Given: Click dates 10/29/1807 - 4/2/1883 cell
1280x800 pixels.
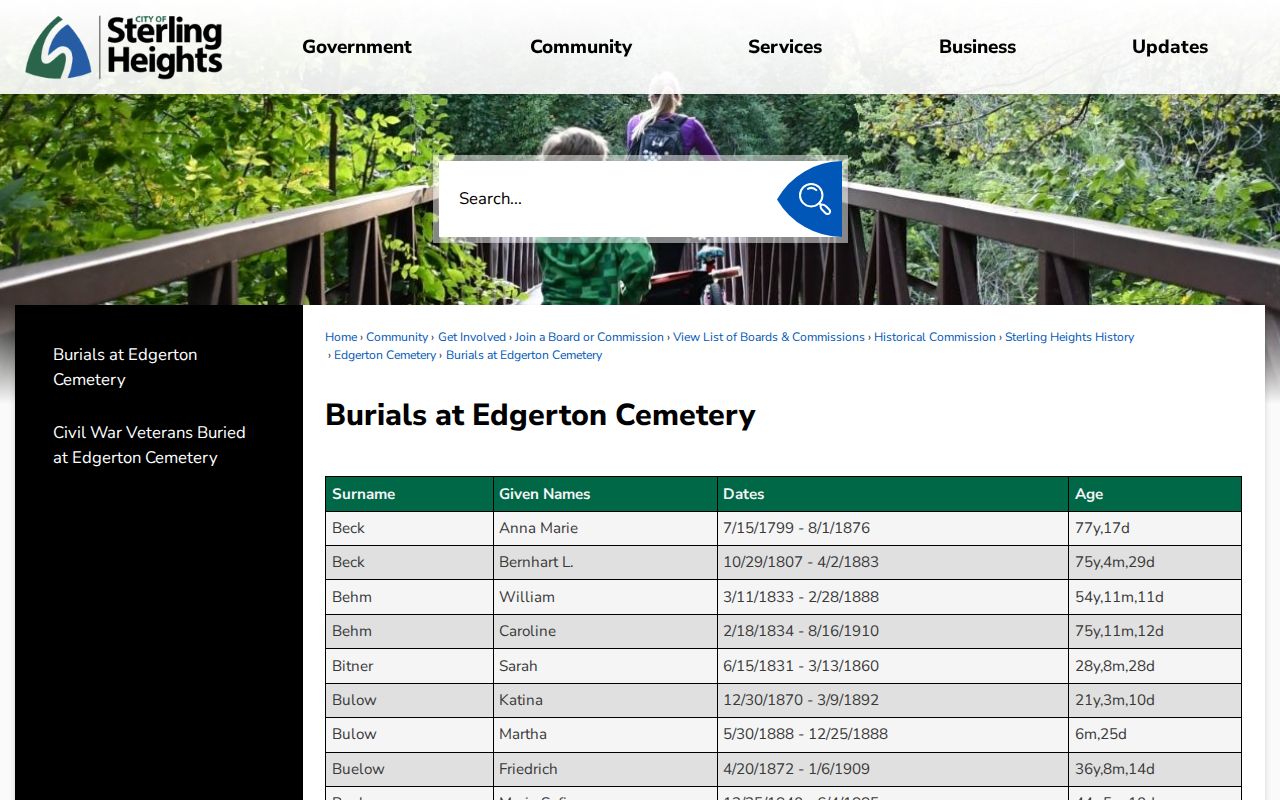Looking at the screenshot, I should (x=893, y=562).
